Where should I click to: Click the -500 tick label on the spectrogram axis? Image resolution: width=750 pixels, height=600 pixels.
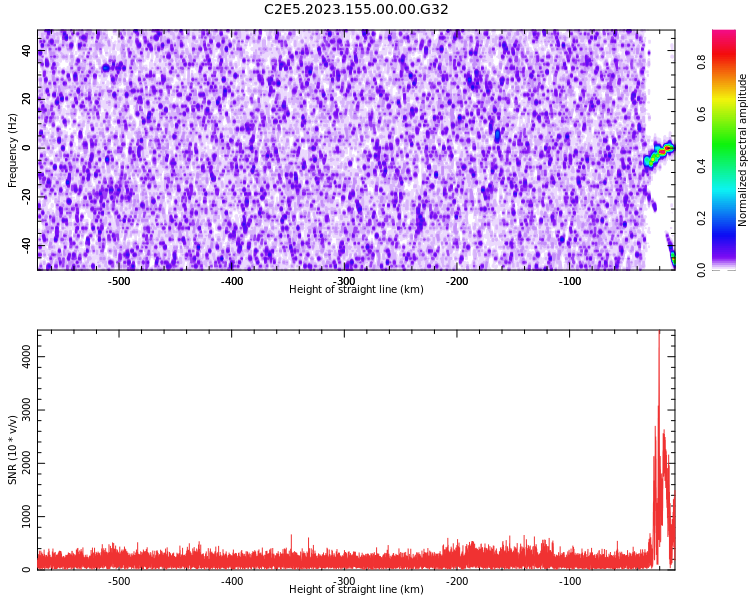point(119,281)
